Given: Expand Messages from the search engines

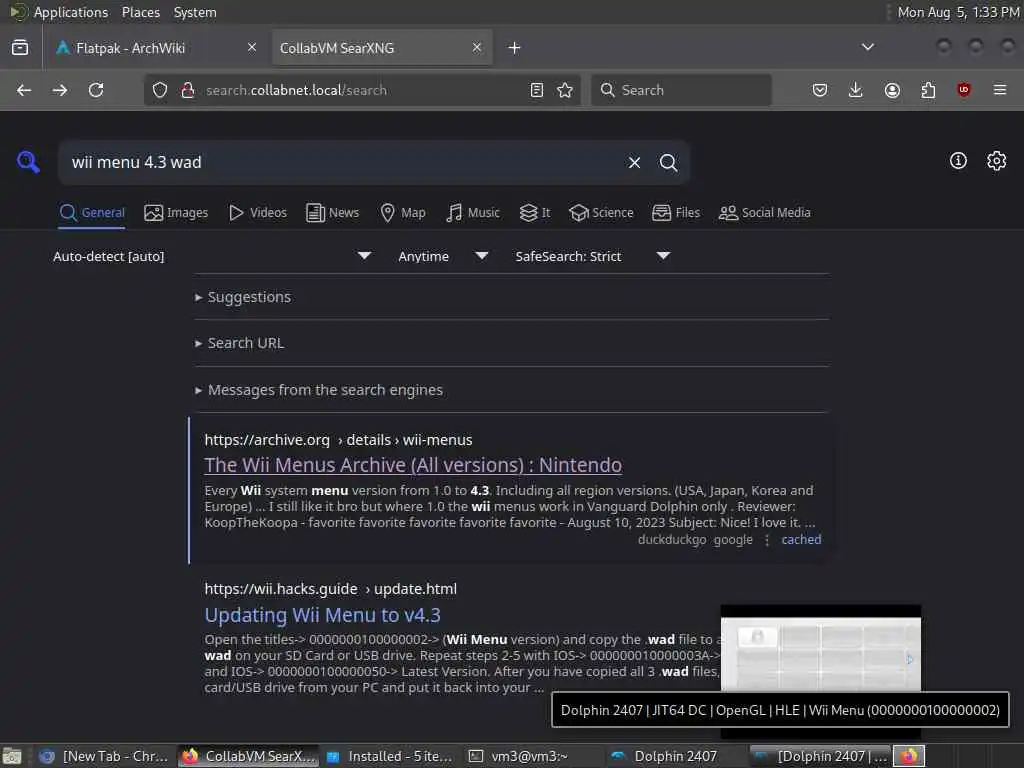Looking at the screenshot, I should point(319,390).
